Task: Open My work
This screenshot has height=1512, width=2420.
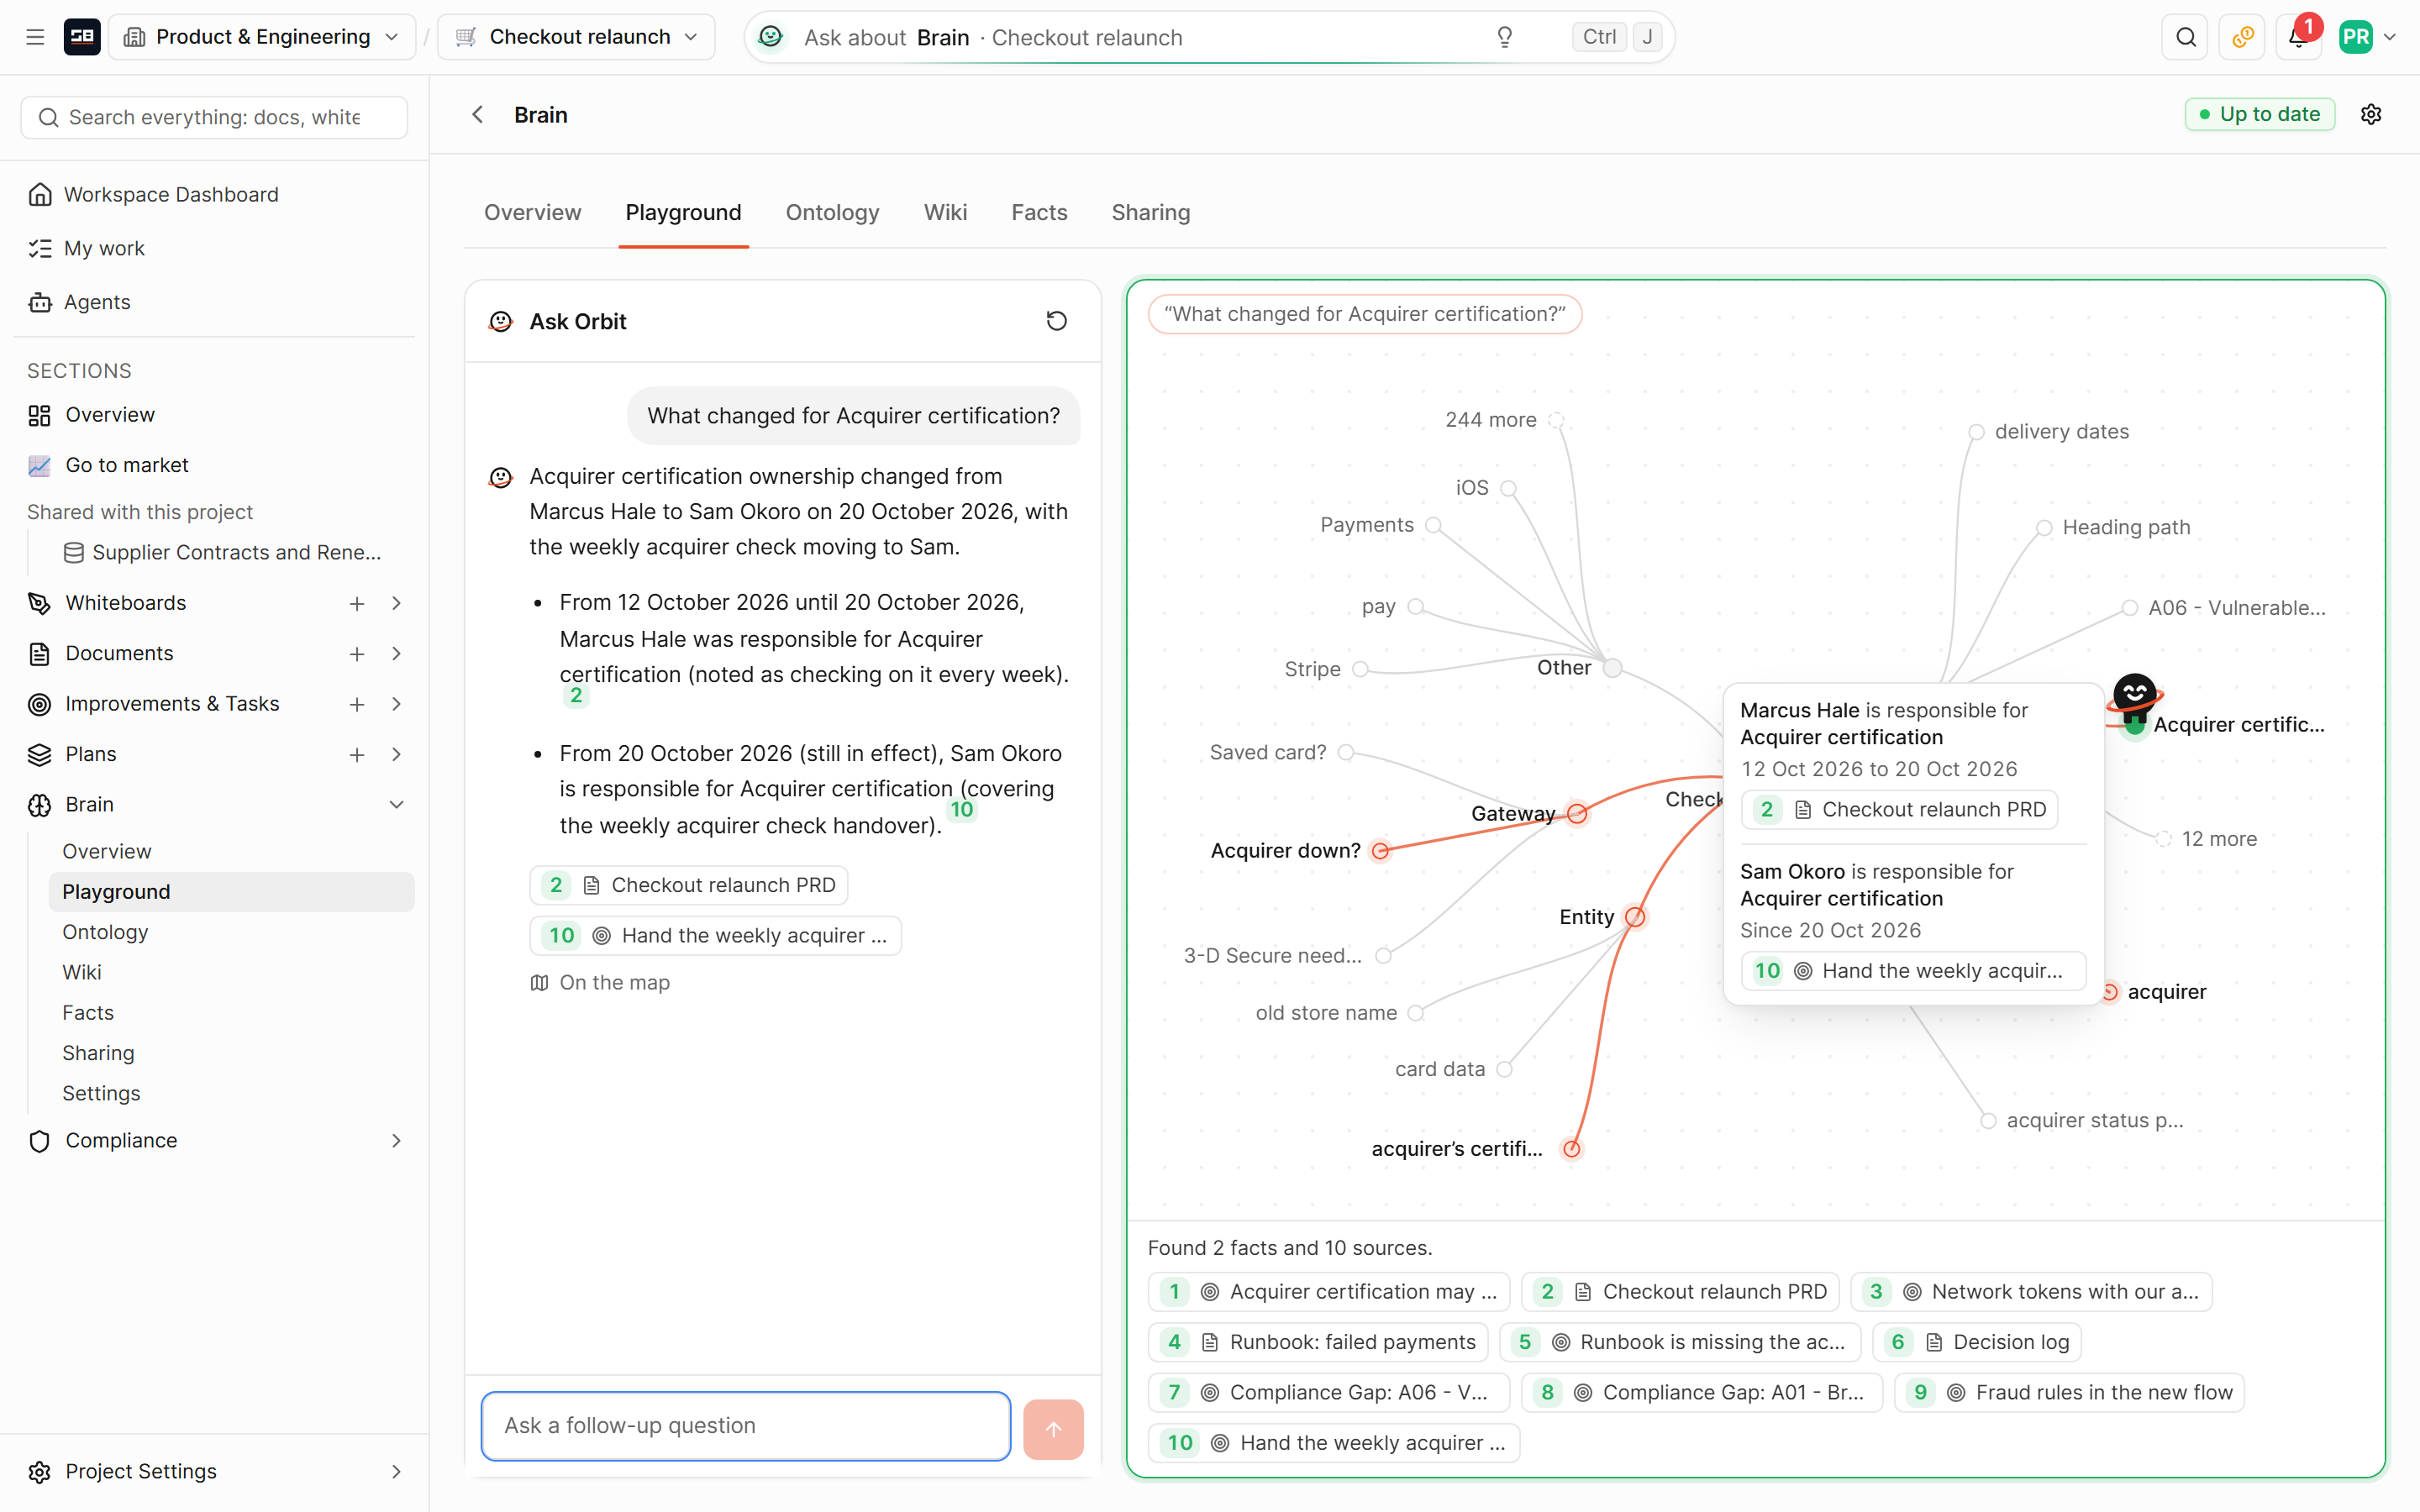Action: [x=104, y=248]
